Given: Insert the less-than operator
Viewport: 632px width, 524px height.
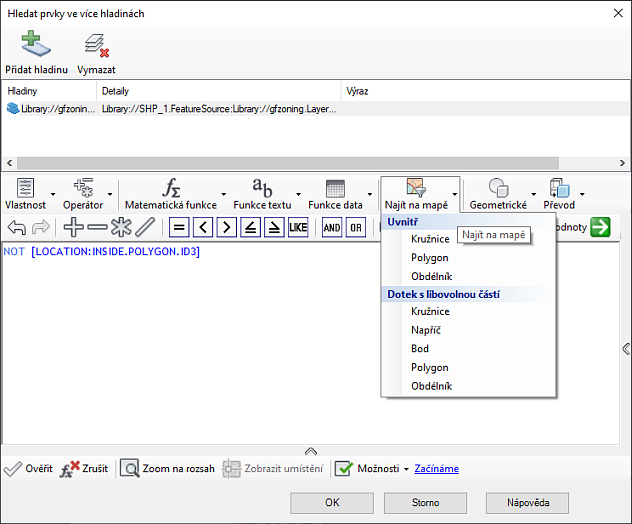Looking at the screenshot, I should point(203,227).
